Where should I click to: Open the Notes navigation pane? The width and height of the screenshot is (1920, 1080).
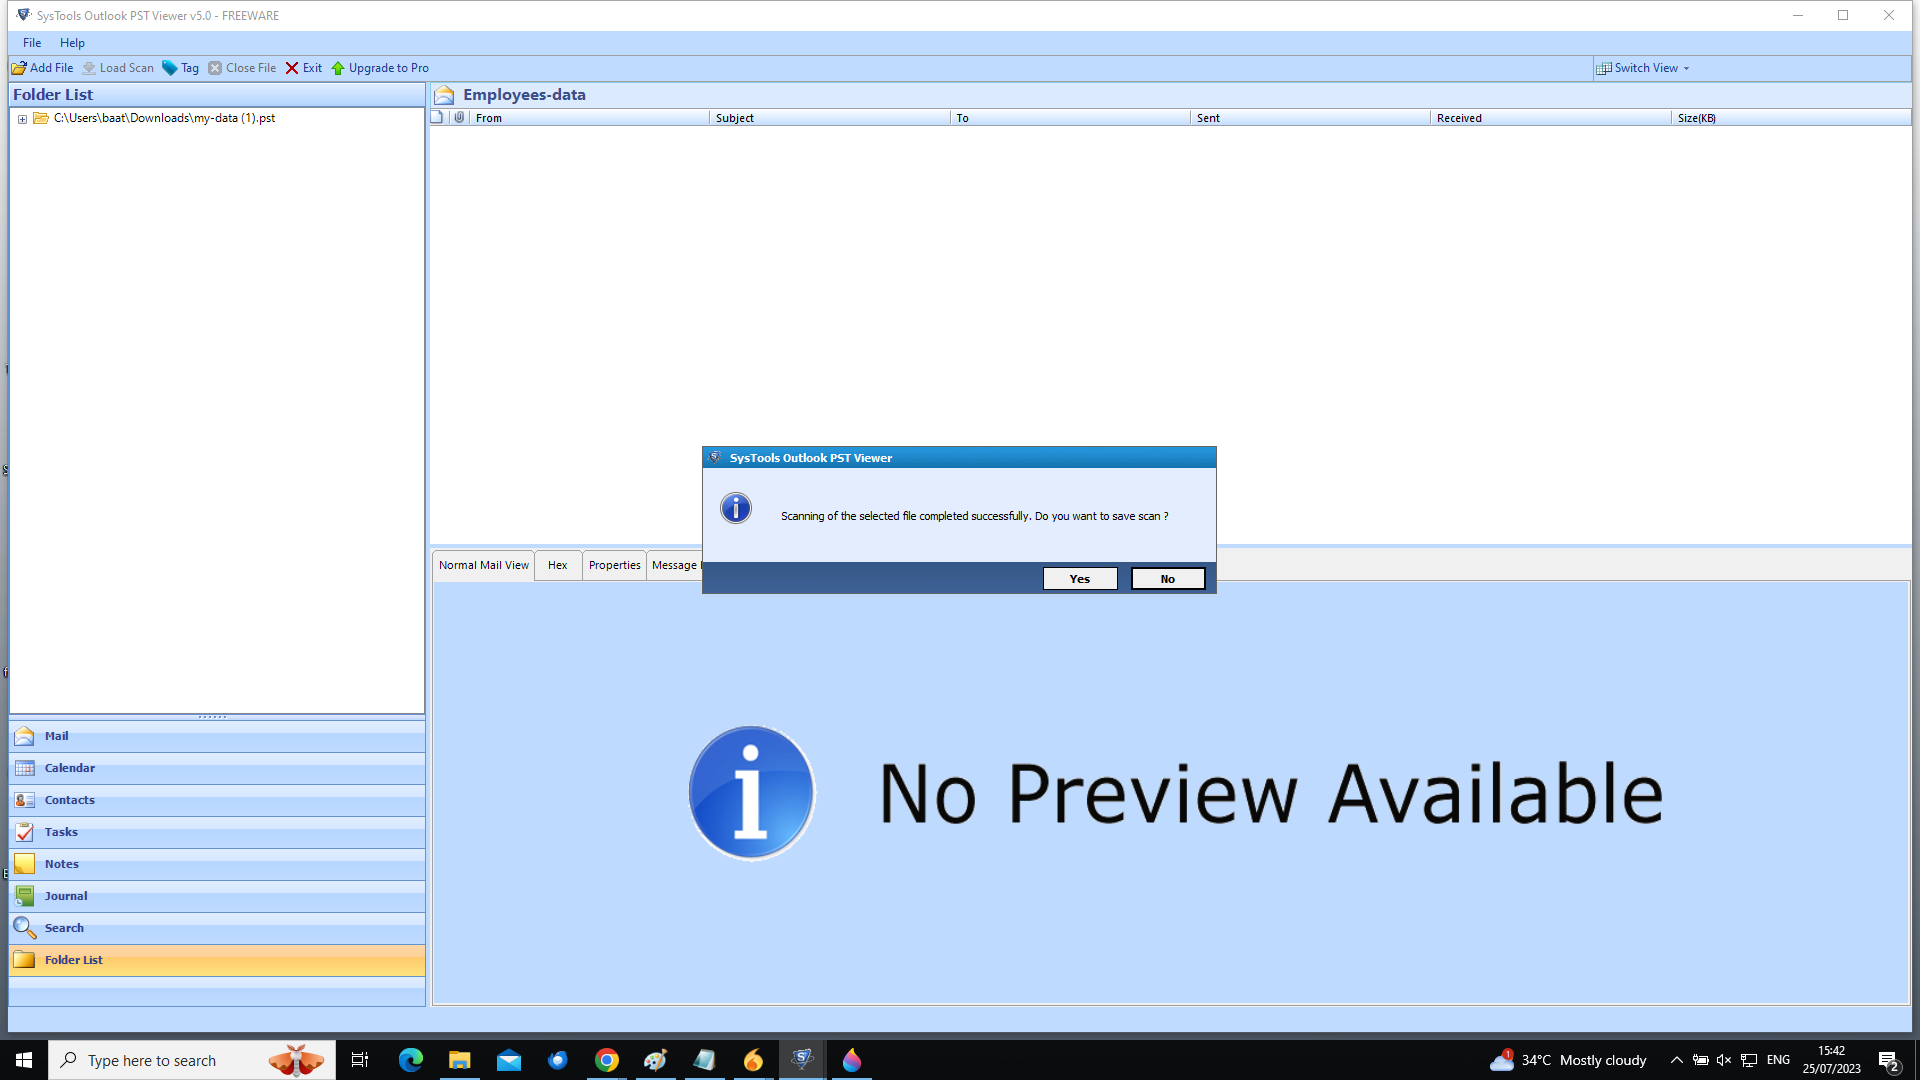tap(217, 864)
